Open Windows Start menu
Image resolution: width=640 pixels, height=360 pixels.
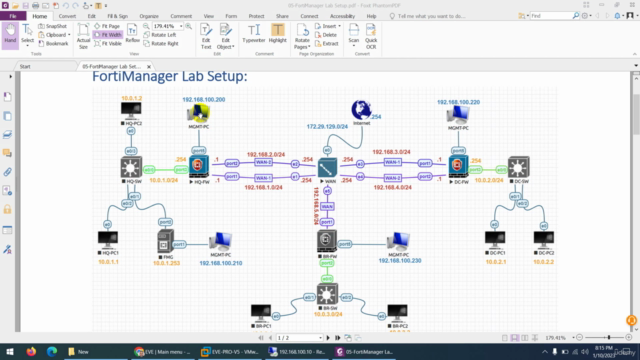(x=10, y=351)
